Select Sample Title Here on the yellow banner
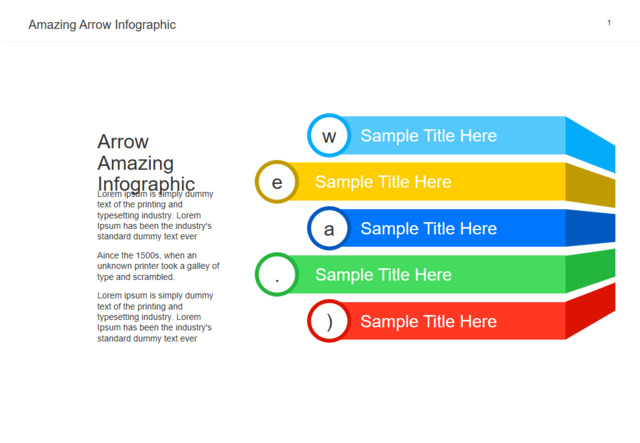This screenshot has width=640, height=443. click(383, 182)
